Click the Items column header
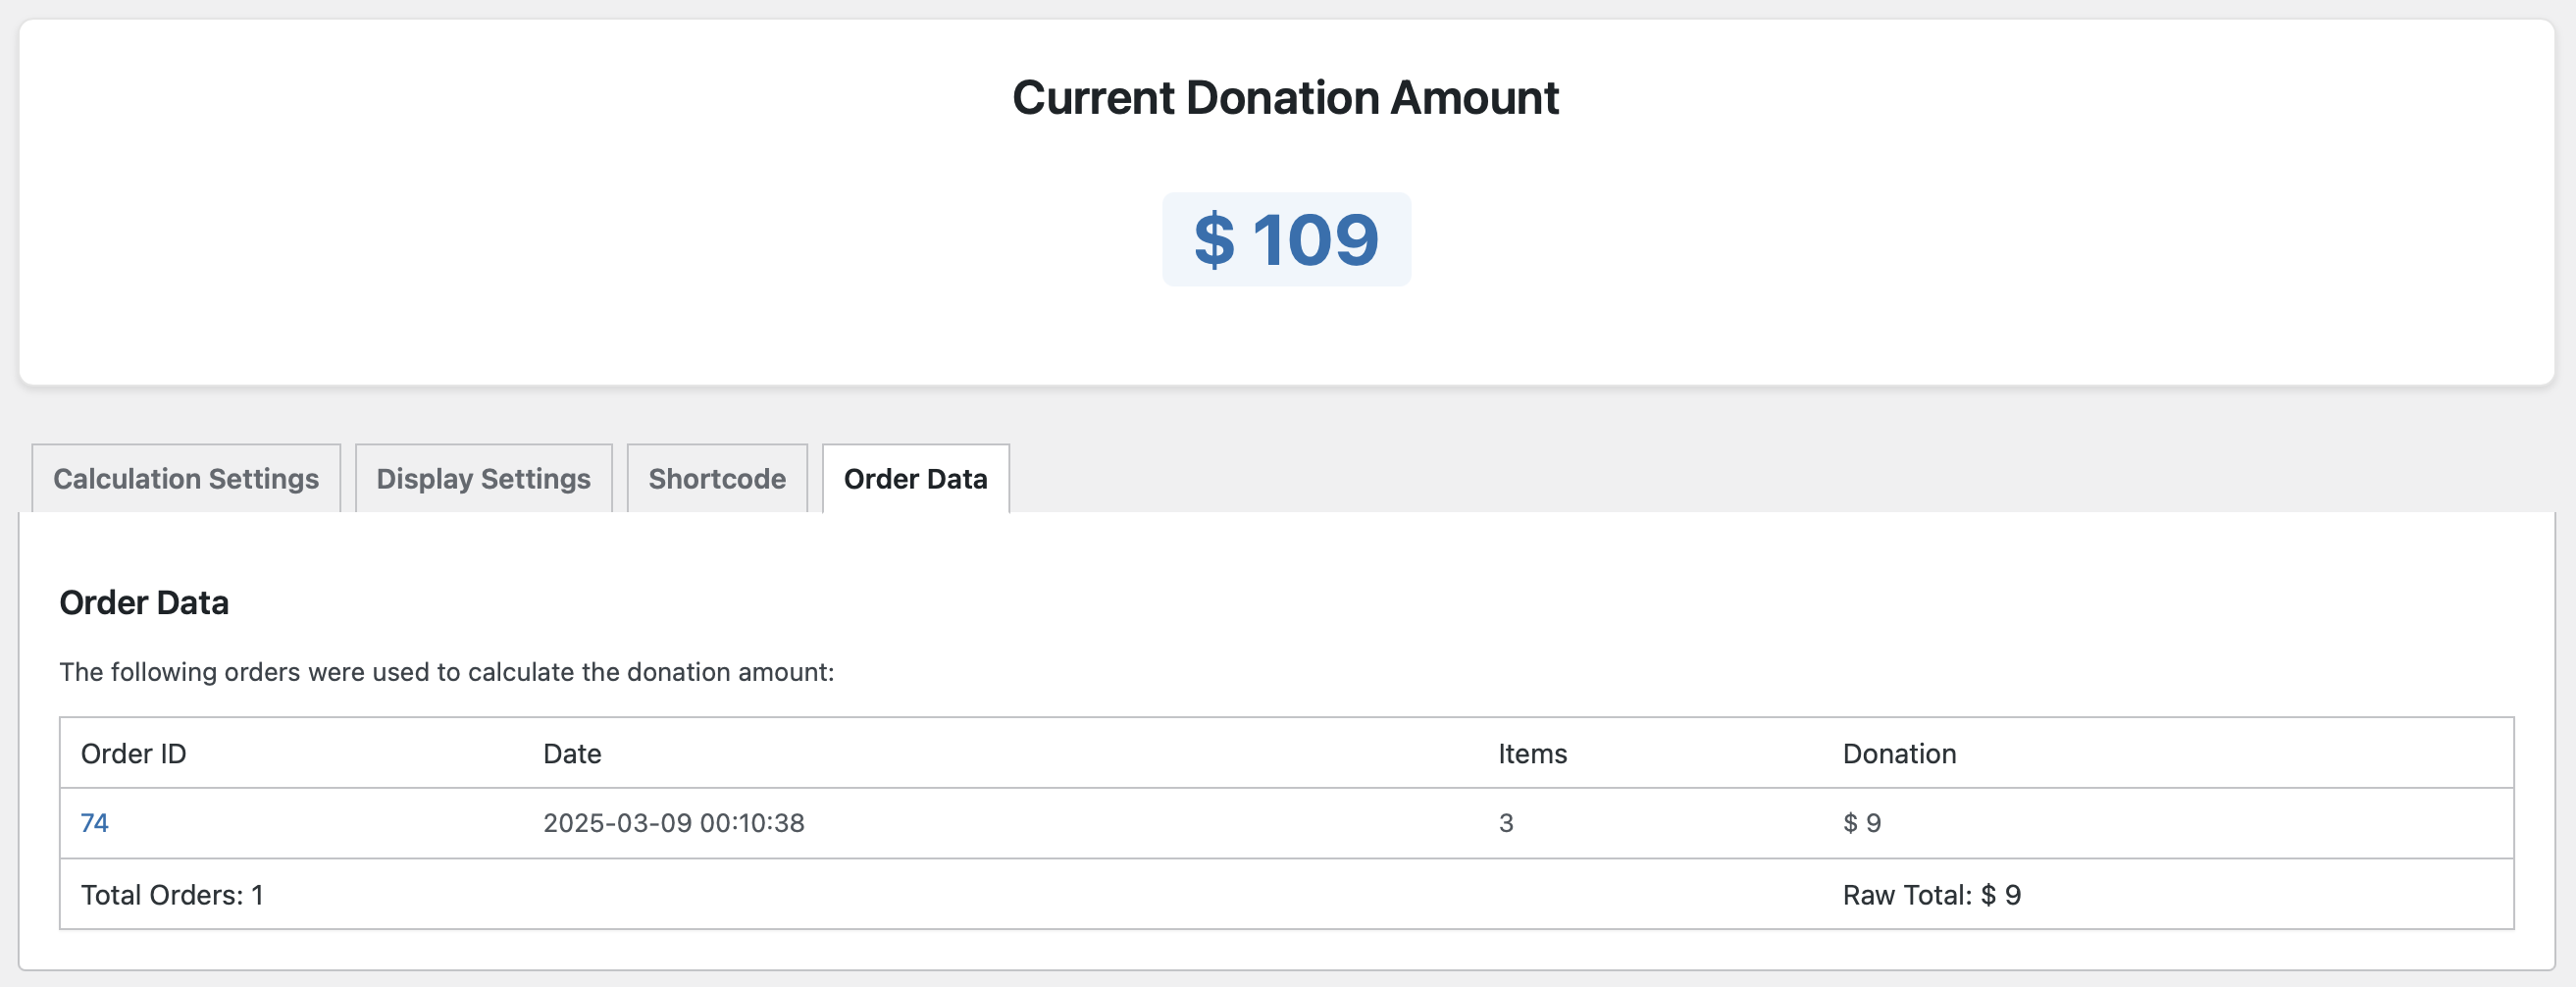 tap(1532, 754)
